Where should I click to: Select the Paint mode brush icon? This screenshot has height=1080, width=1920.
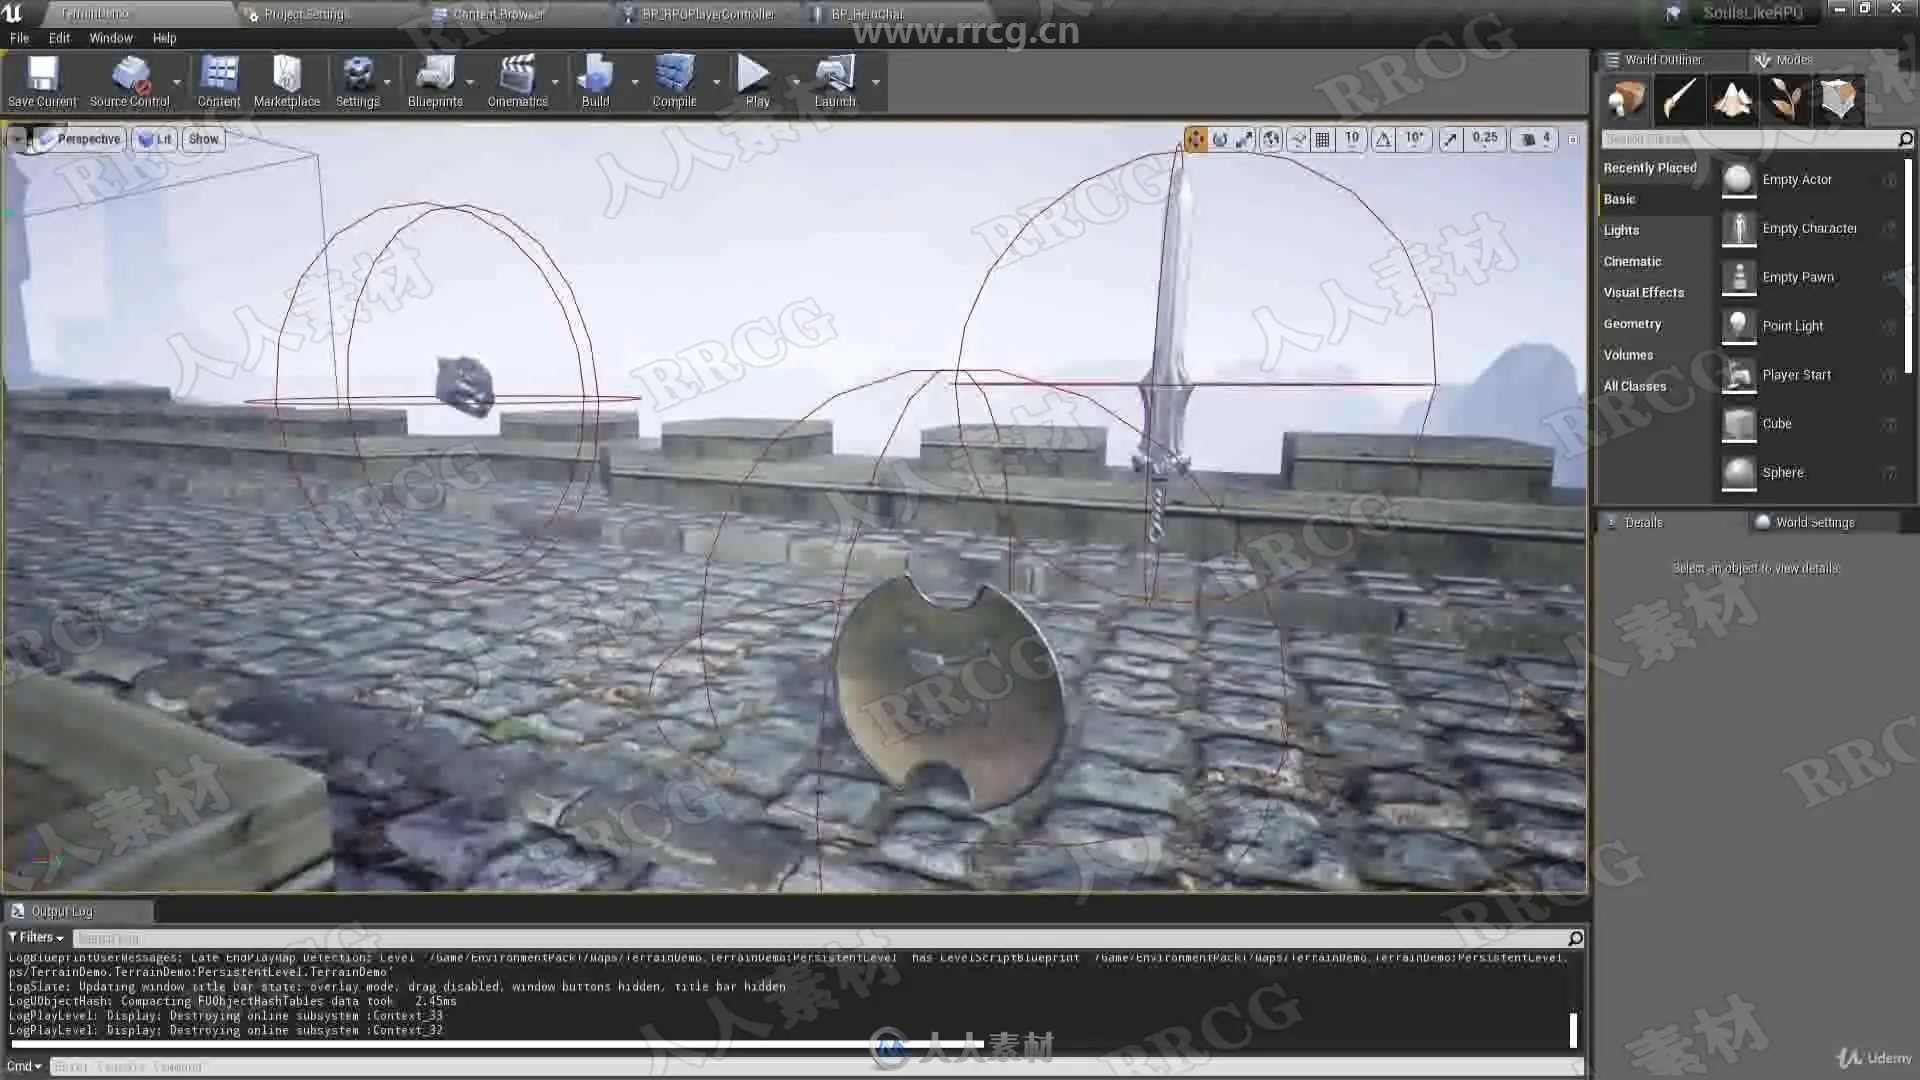point(1680,99)
